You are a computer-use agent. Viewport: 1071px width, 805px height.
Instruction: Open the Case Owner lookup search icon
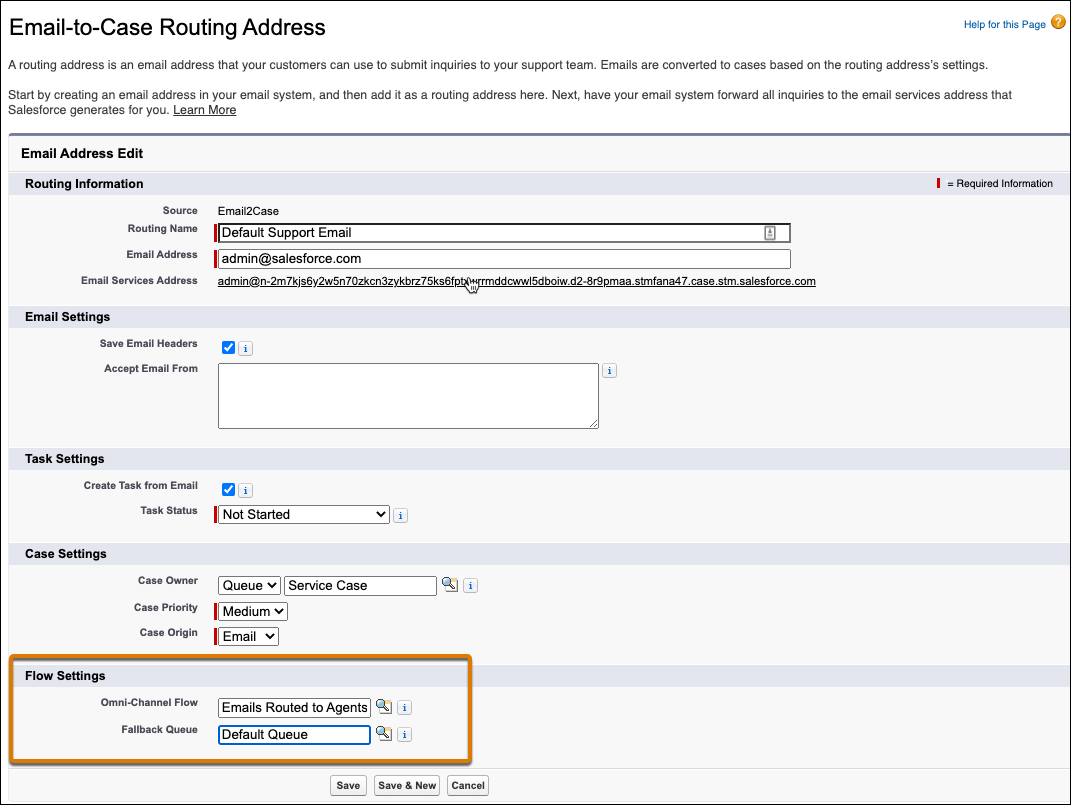coord(449,585)
